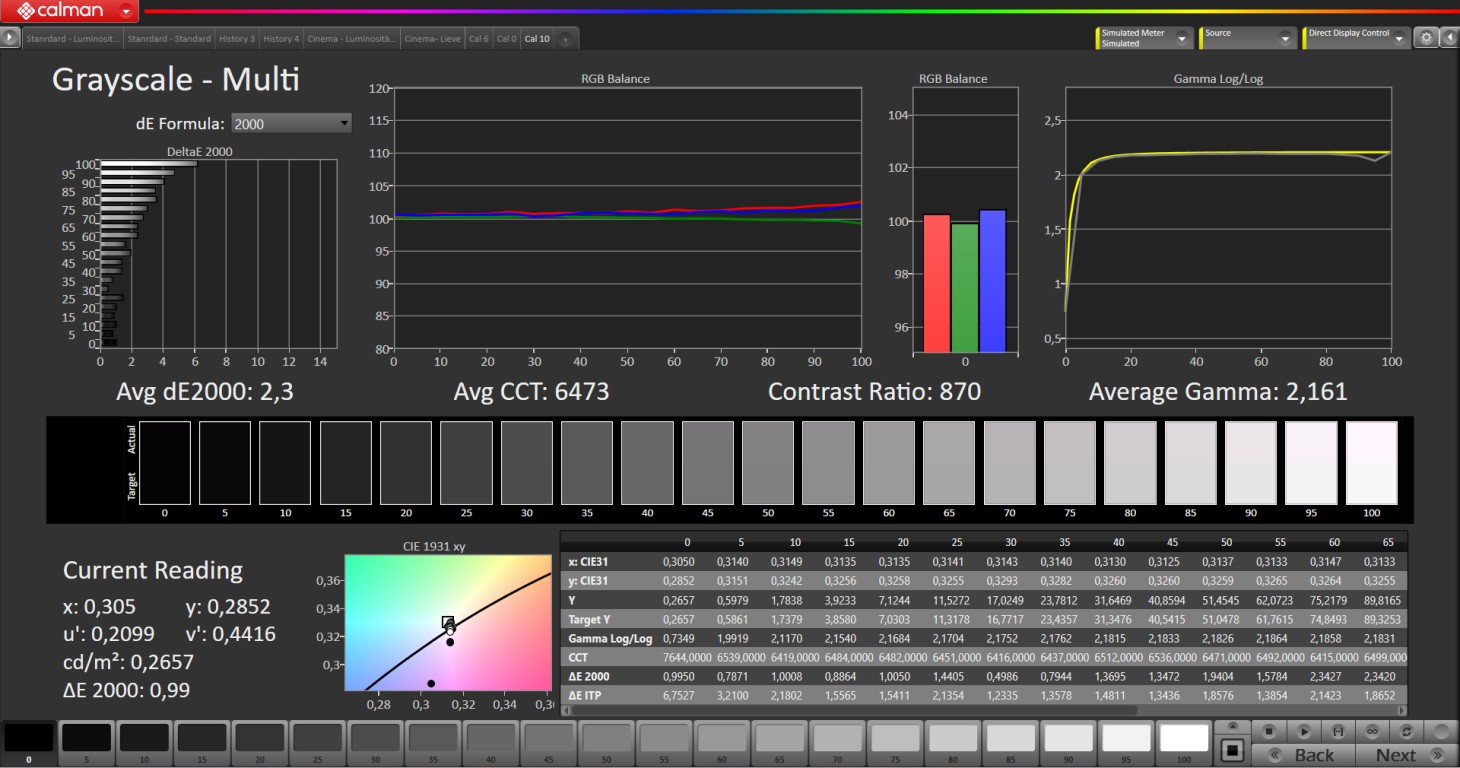This screenshot has width=1460, height=768.
Task: Select the Cal 6 tab
Action: [x=479, y=39]
